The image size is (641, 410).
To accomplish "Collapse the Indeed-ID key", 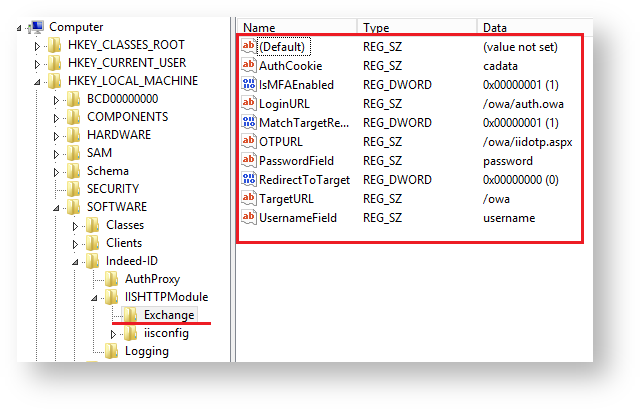I will [74, 261].
